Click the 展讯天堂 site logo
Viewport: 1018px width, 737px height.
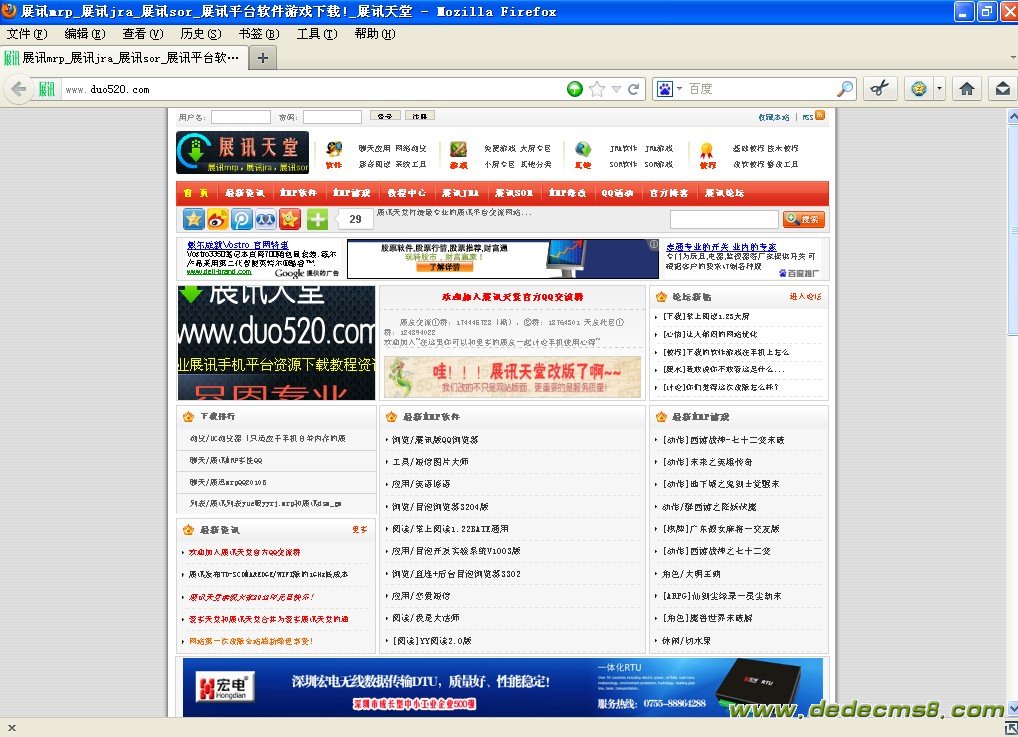242,152
